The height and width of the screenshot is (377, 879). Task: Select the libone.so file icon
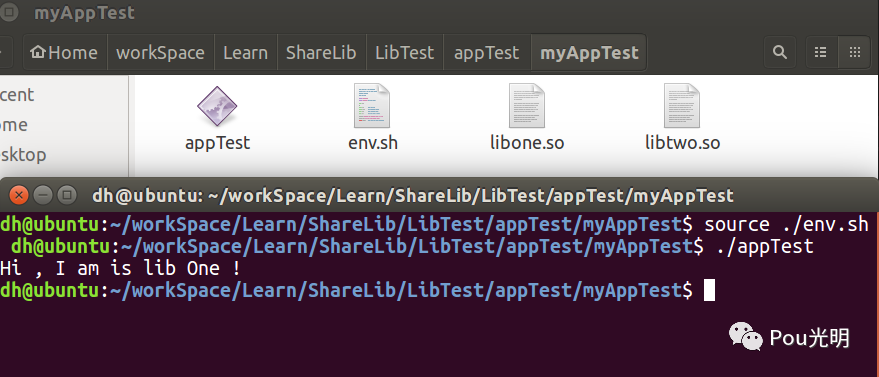click(x=526, y=106)
